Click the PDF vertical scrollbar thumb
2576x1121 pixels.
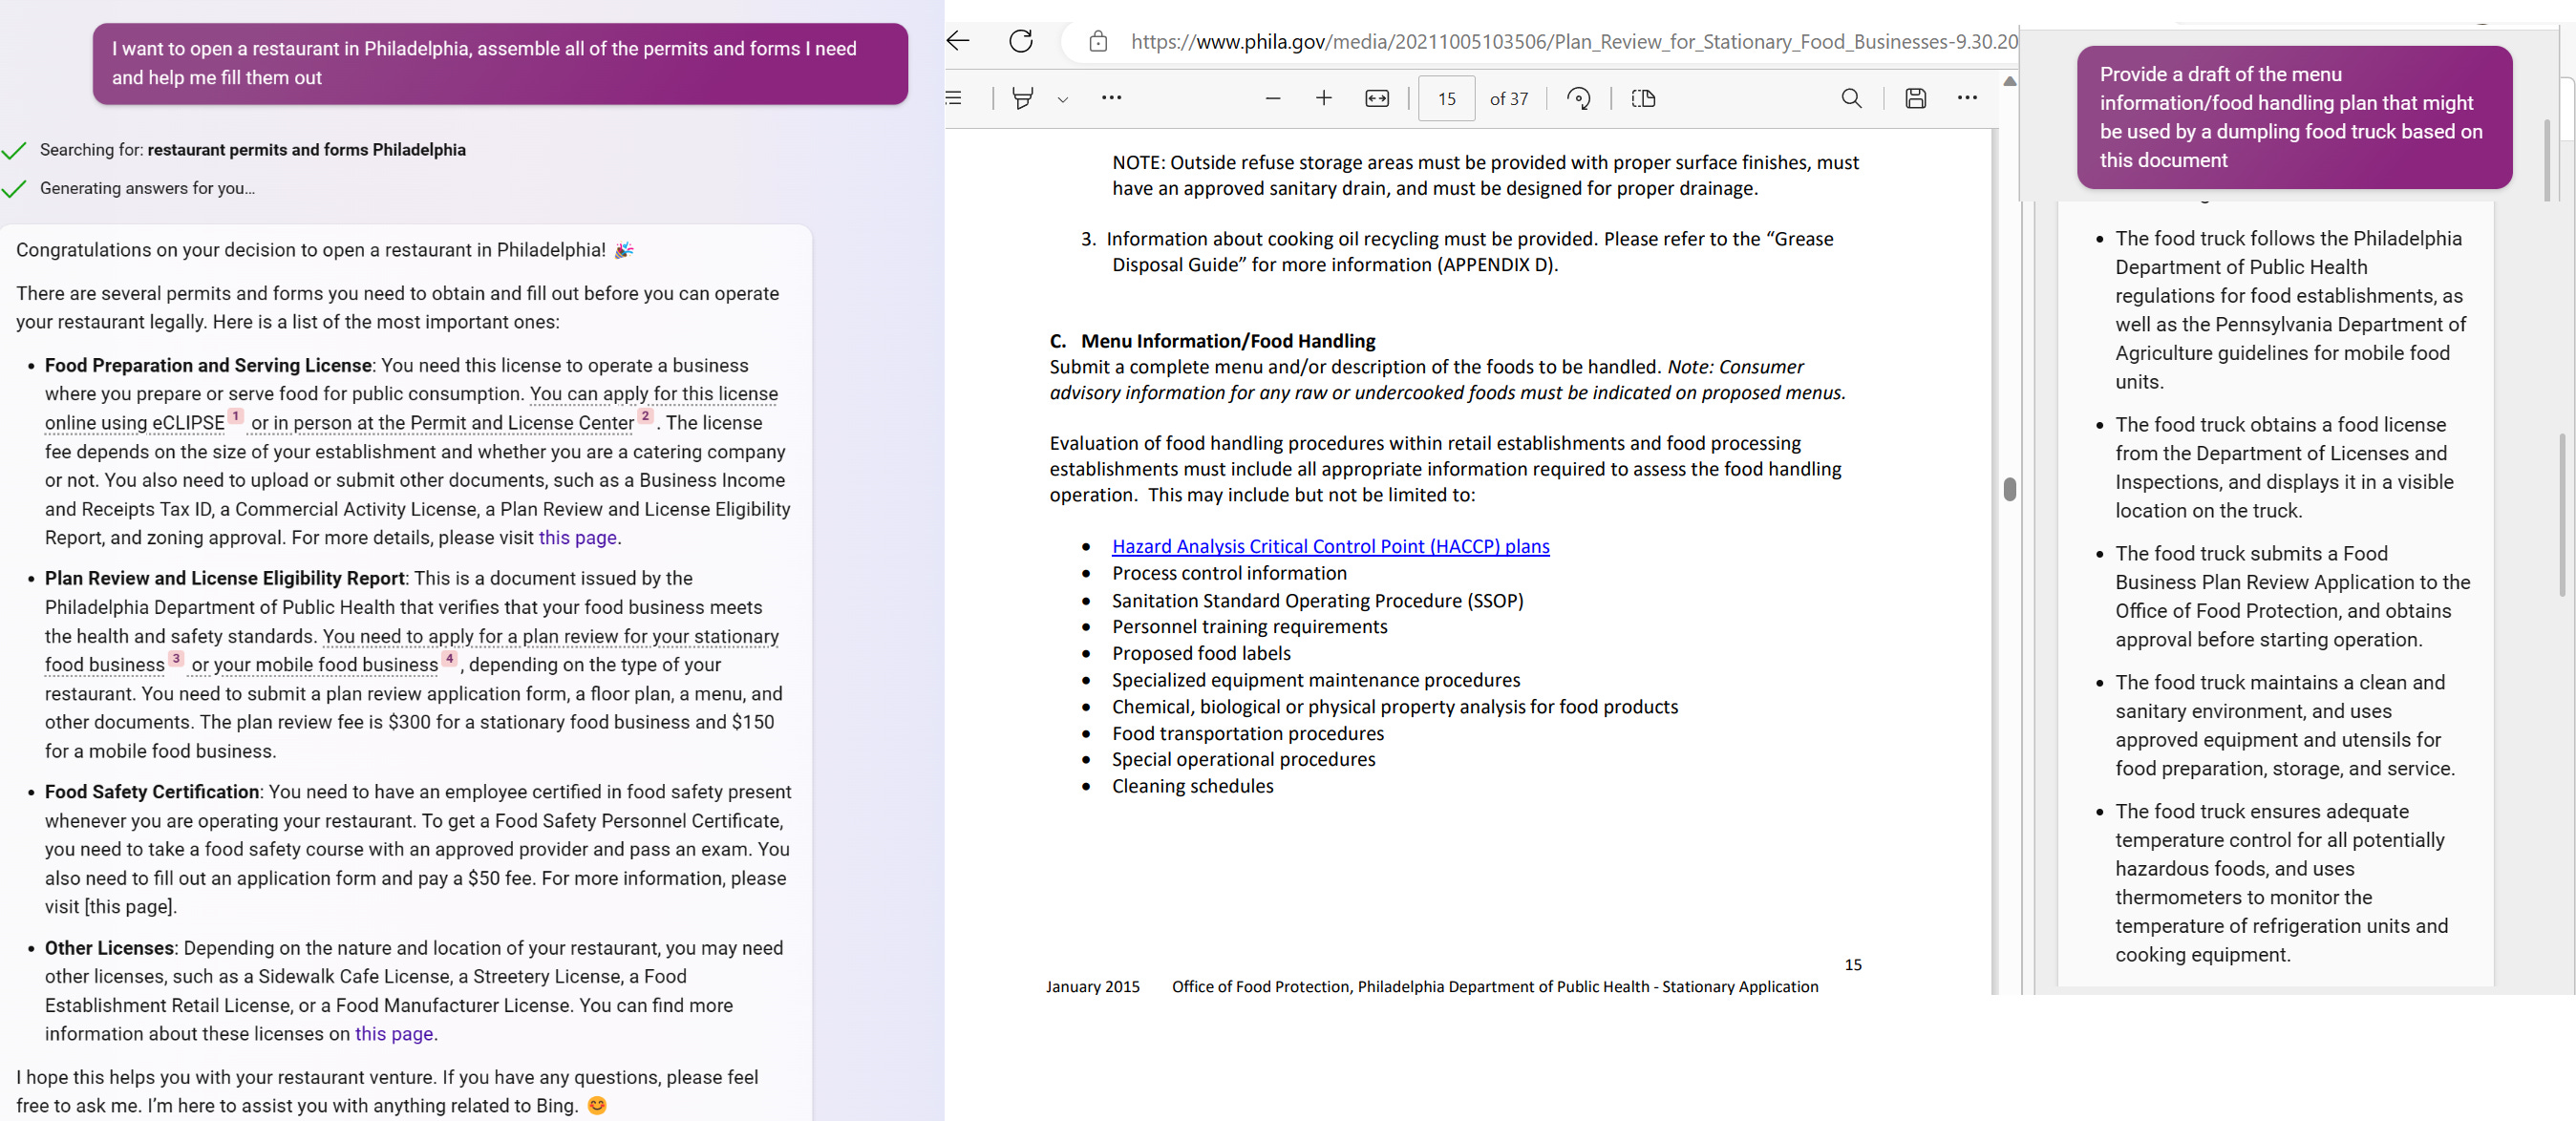tap(2009, 489)
